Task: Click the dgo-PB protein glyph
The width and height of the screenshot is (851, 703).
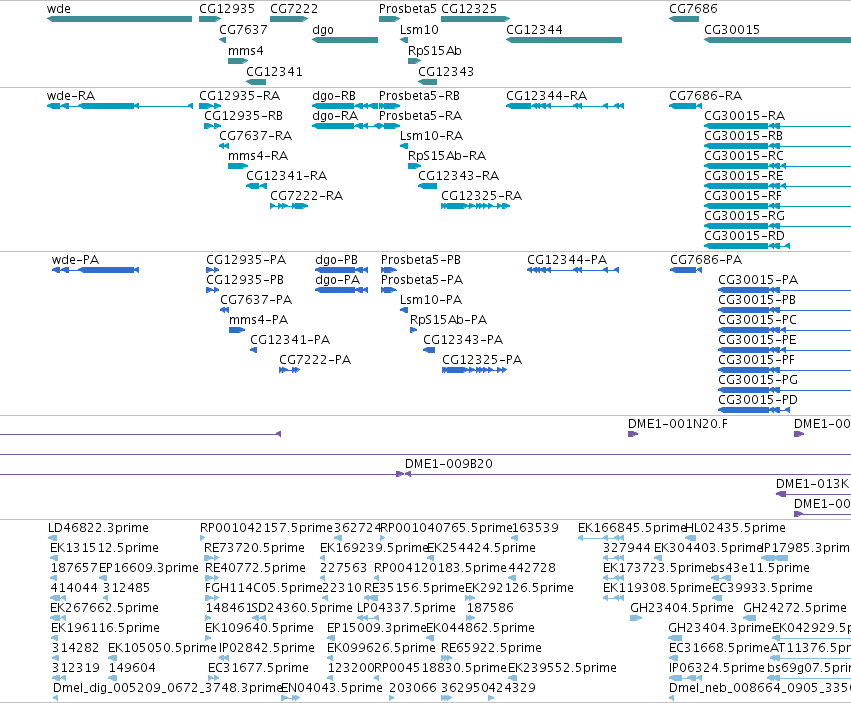Action: [341, 270]
